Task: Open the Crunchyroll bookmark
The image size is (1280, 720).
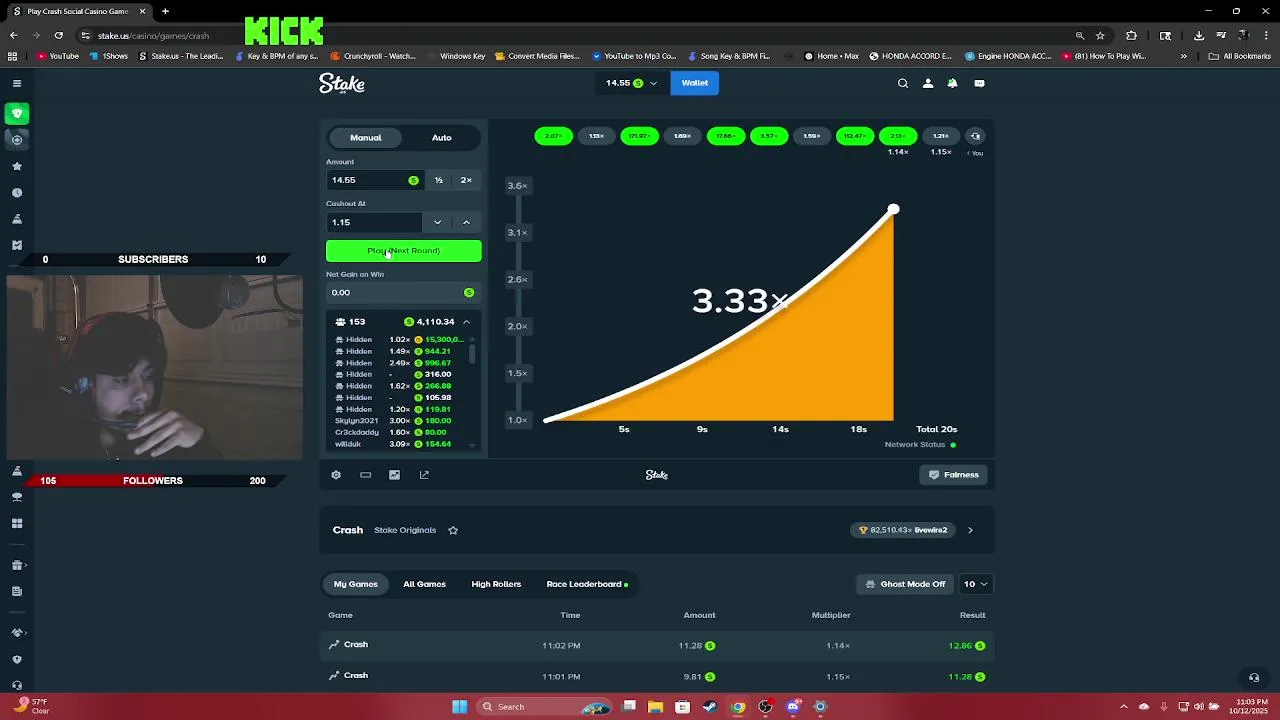Action: click(373, 56)
